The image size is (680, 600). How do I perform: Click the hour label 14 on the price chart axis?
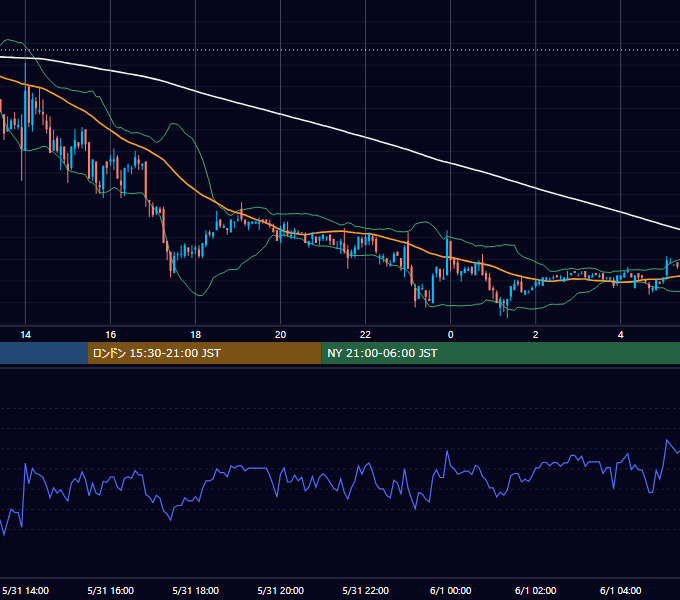26,334
